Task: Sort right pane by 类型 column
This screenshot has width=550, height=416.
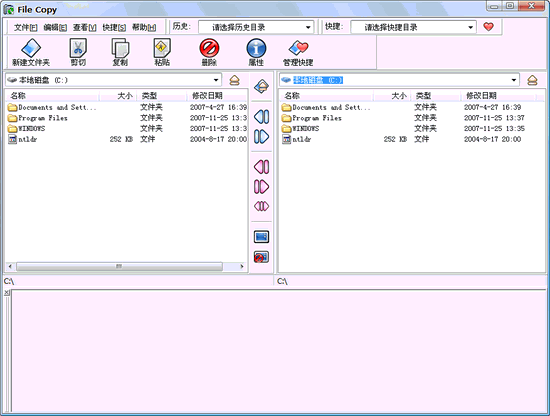Action: 436,95
